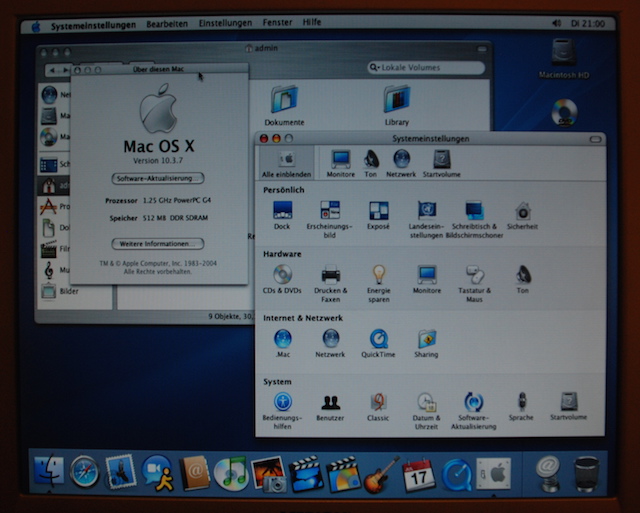Open the search scope magnifier dropdown

pyautogui.click(x=374, y=67)
